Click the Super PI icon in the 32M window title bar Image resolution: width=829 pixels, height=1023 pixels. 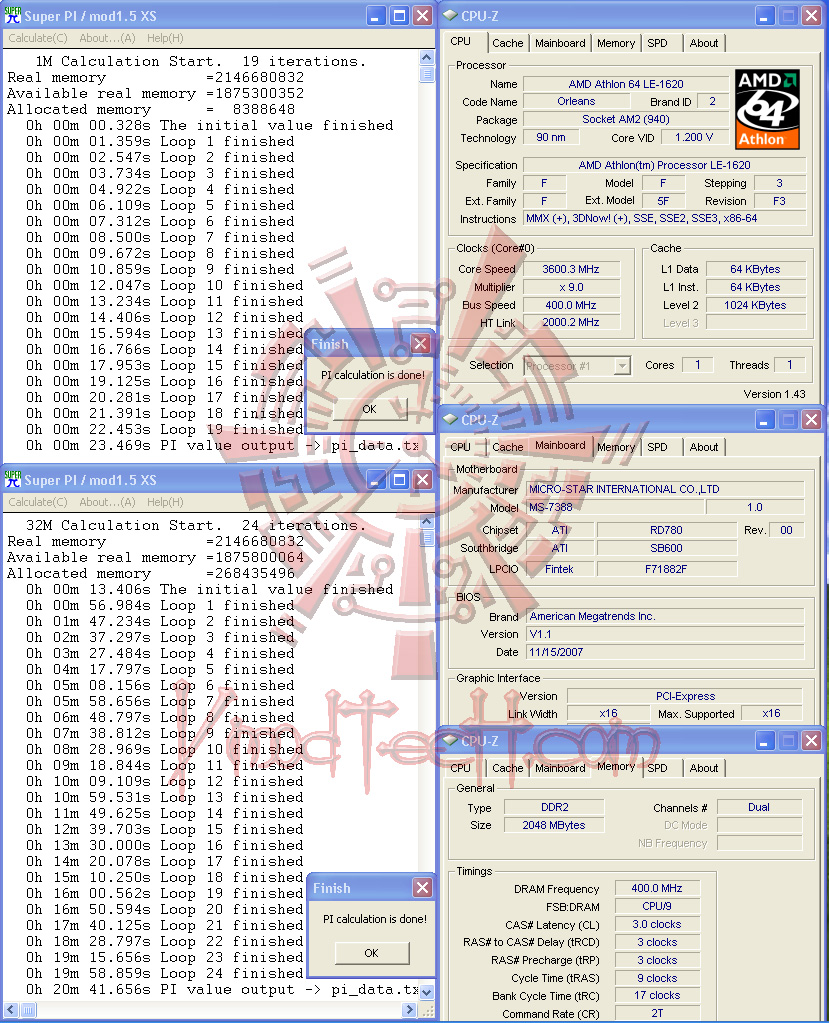coord(12,480)
